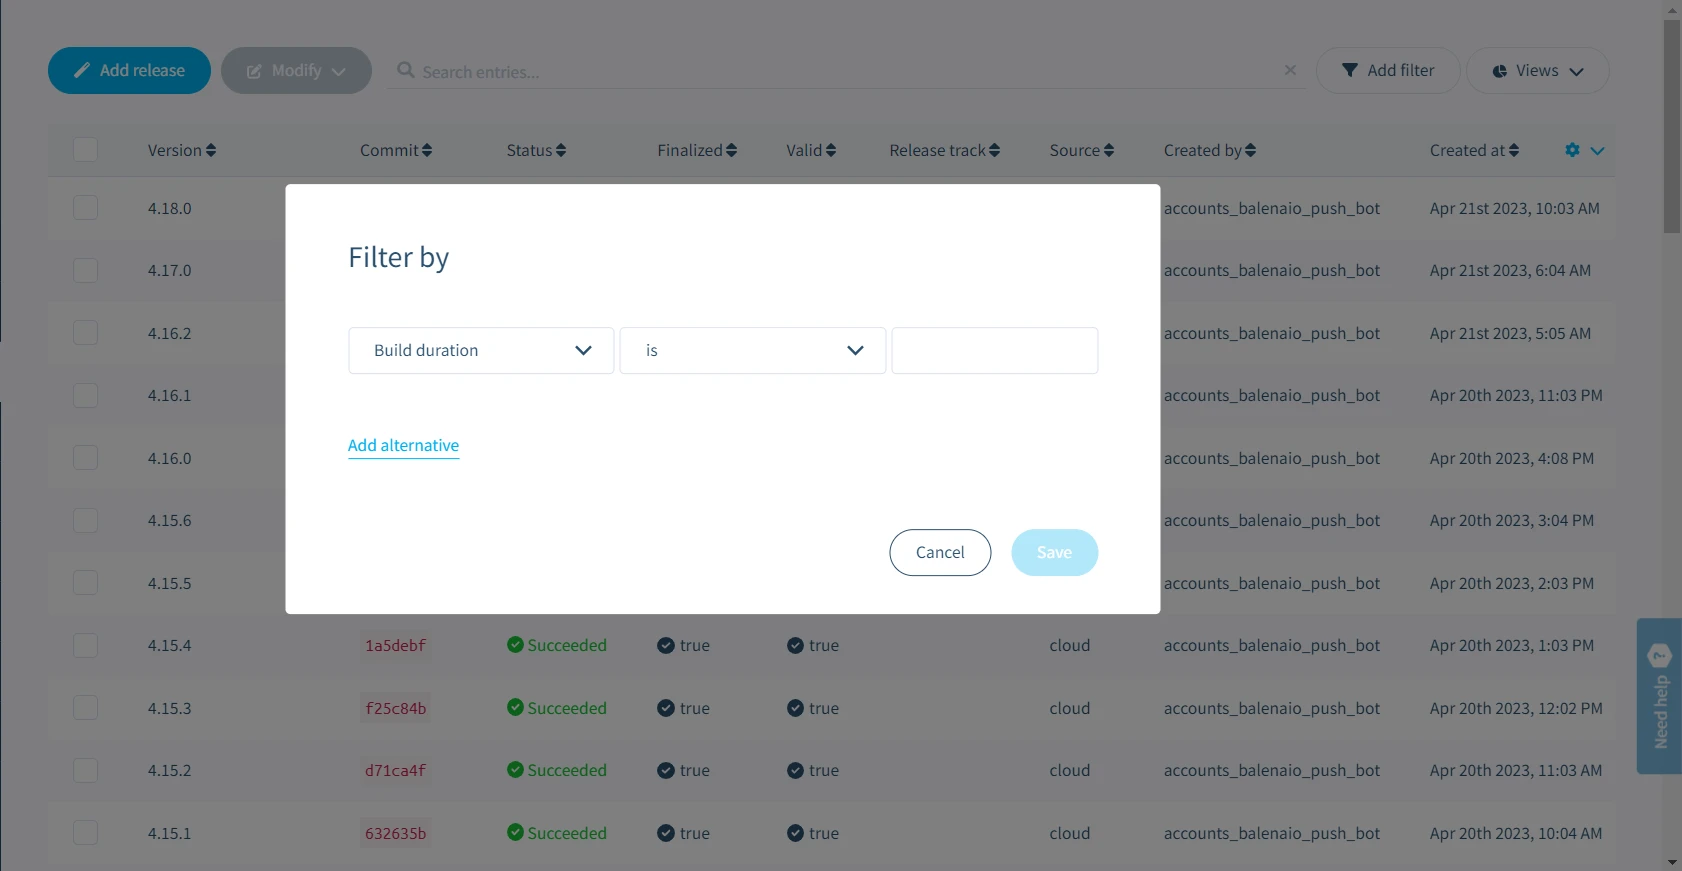The height and width of the screenshot is (871, 1682).
Task: Open the Views dropdown menu
Action: [x=1537, y=71]
